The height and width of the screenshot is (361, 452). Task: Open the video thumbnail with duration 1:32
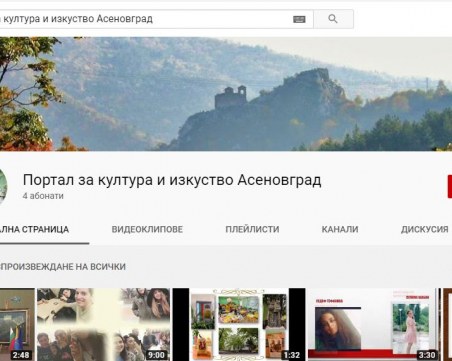[239, 324]
